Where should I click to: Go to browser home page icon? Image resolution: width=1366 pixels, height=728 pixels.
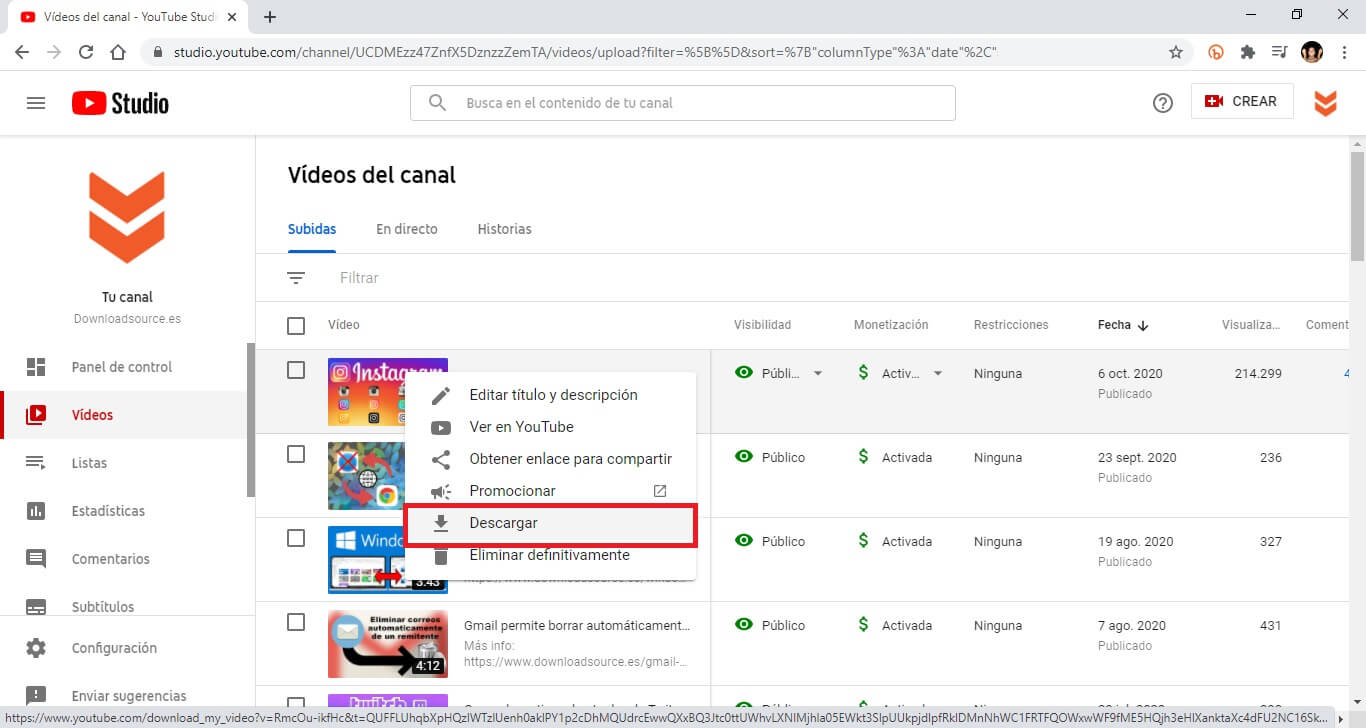pyautogui.click(x=118, y=52)
